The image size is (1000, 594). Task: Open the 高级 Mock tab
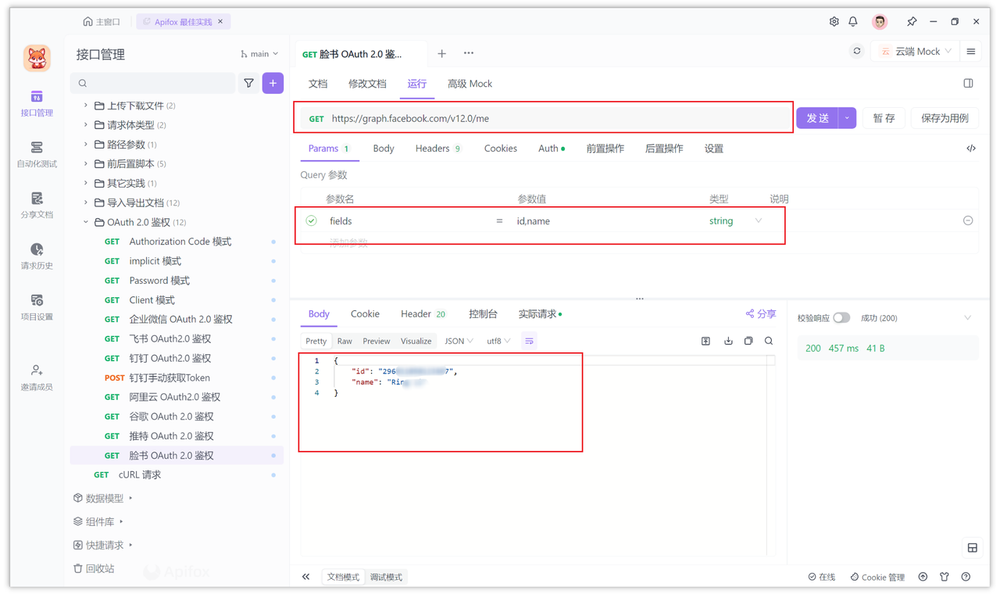click(x=468, y=84)
